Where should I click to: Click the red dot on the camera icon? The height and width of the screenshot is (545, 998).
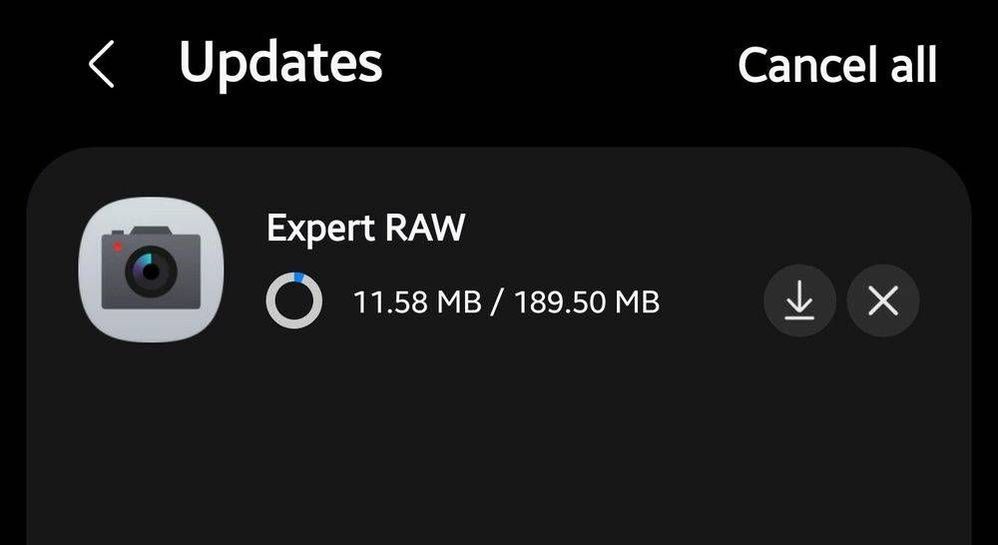point(117,246)
